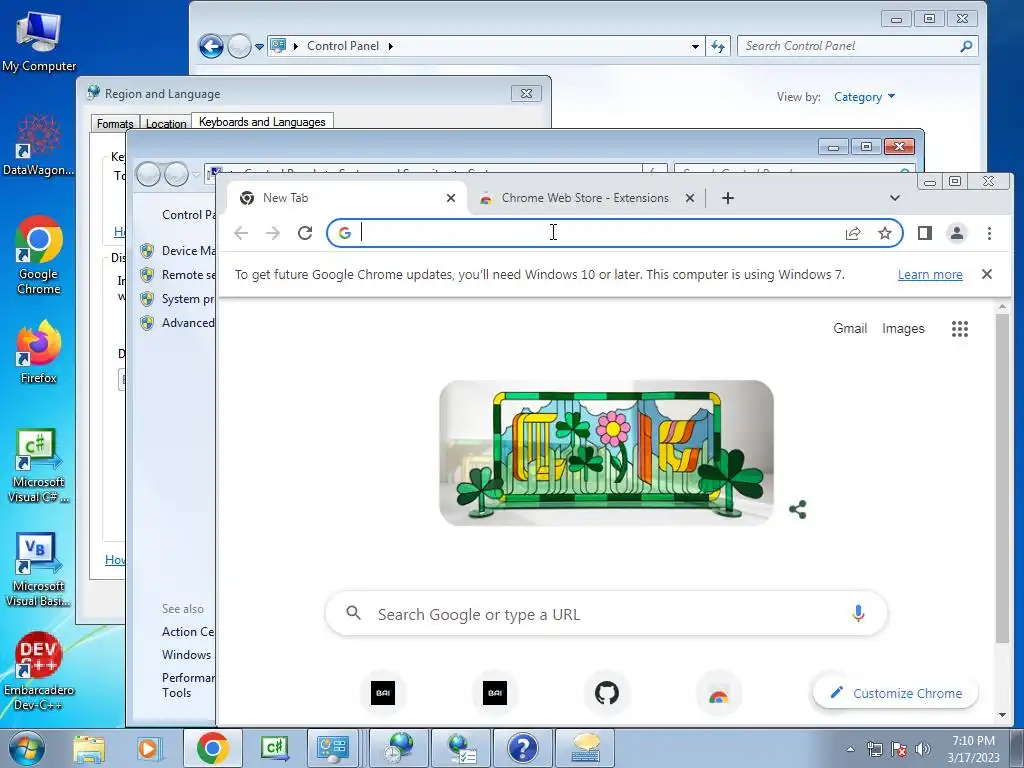Select the on-screen keyboard taskbar icon
This screenshot has height=768, width=1024.
click(x=586, y=748)
